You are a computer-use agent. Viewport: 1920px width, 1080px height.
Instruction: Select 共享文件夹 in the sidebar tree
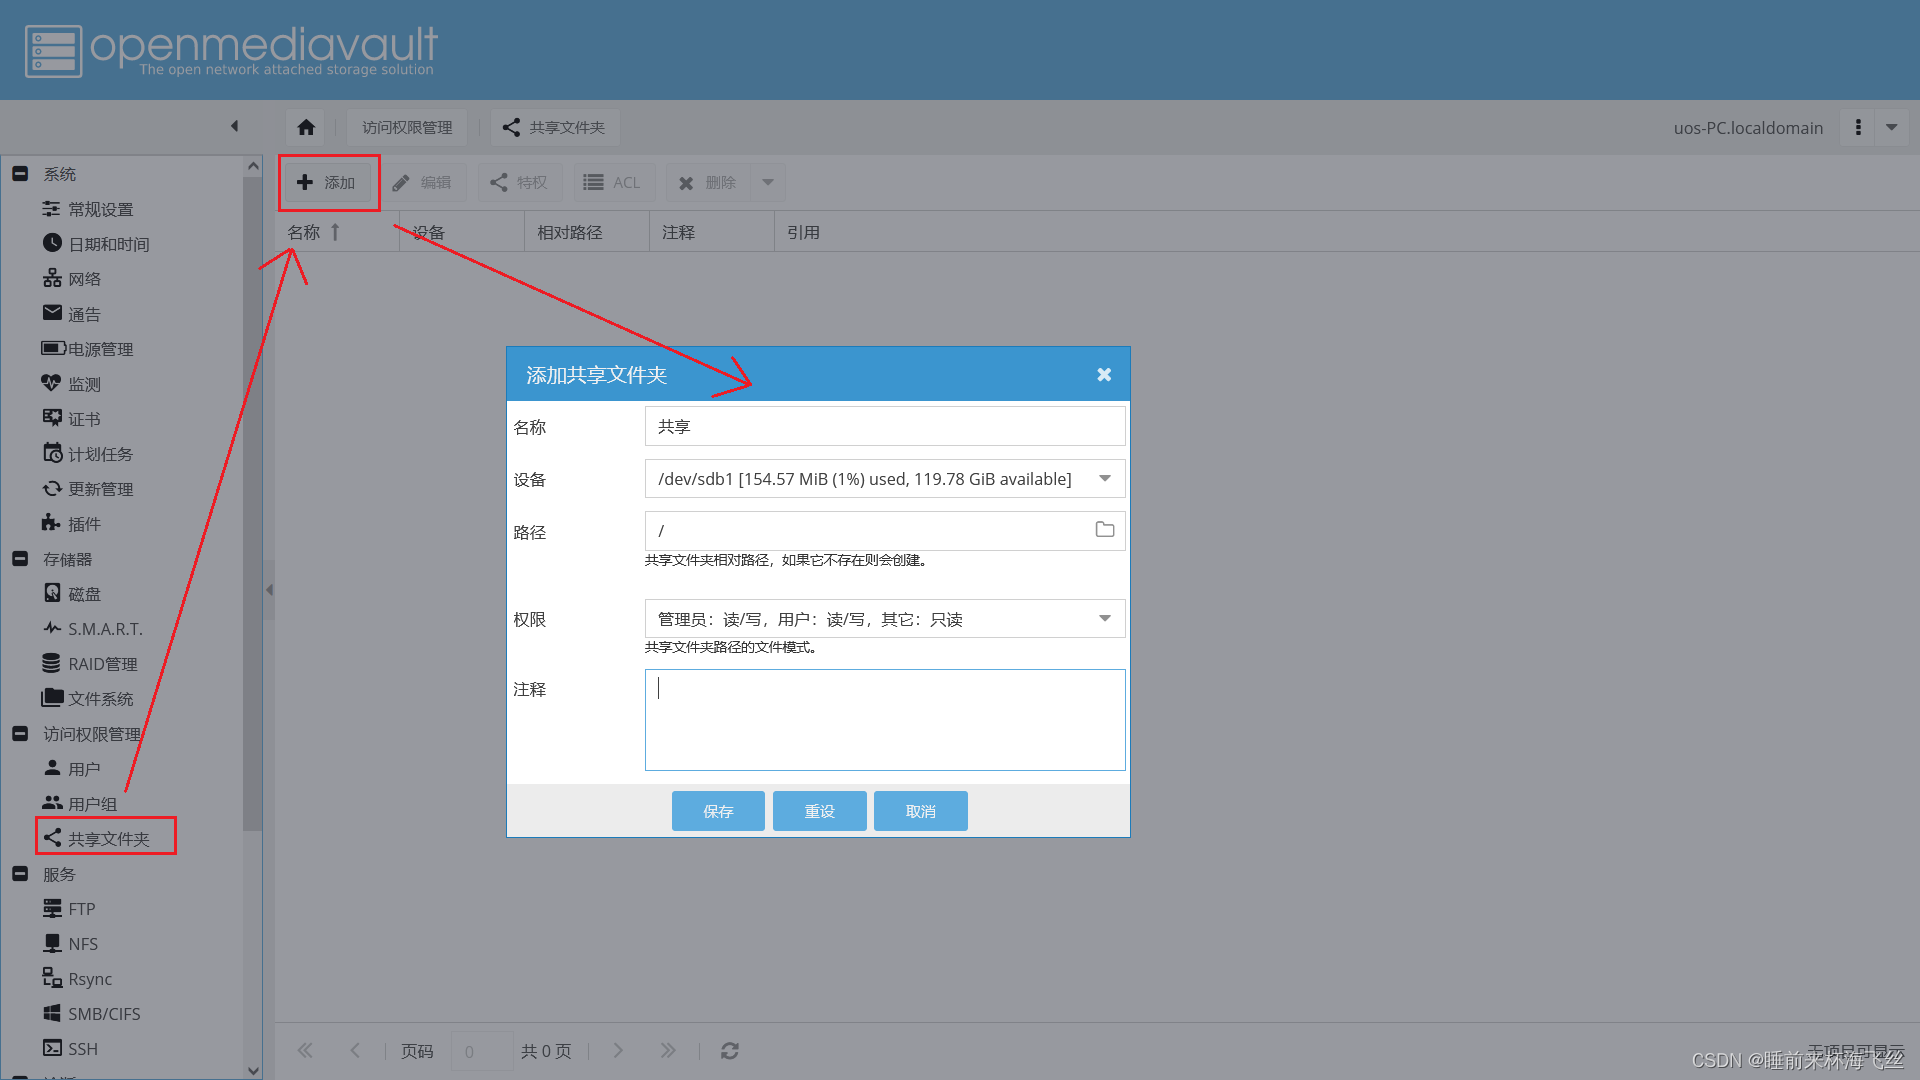[x=108, y=839]
